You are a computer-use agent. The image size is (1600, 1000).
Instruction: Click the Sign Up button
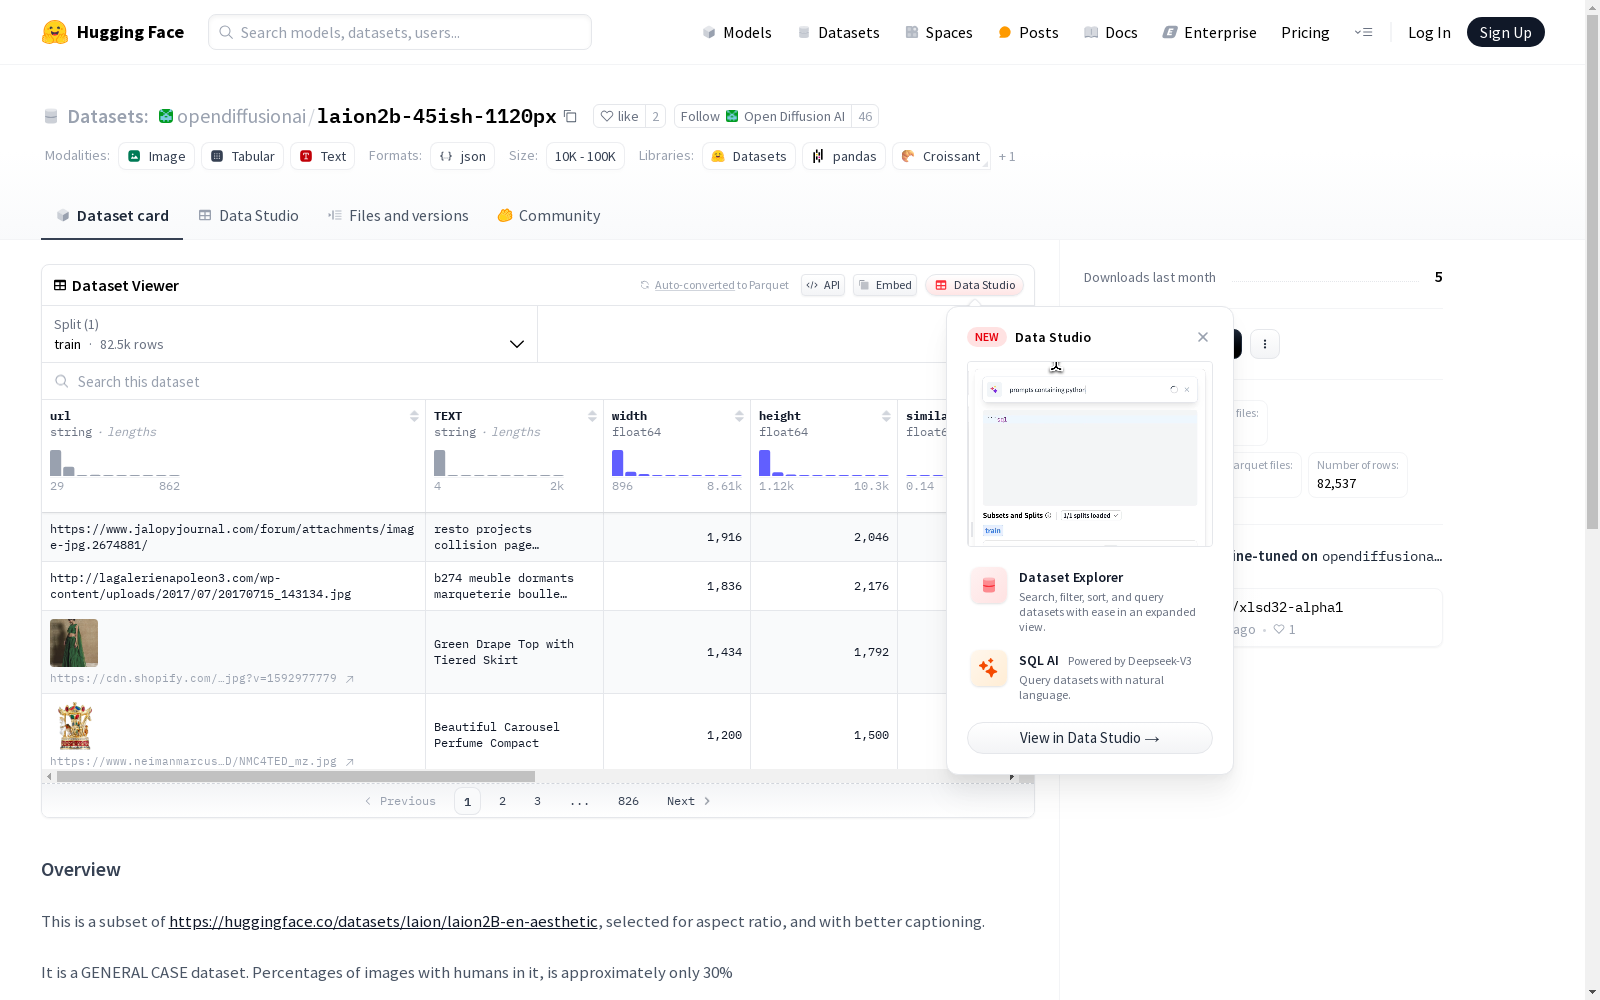[x=1505, y=32]
